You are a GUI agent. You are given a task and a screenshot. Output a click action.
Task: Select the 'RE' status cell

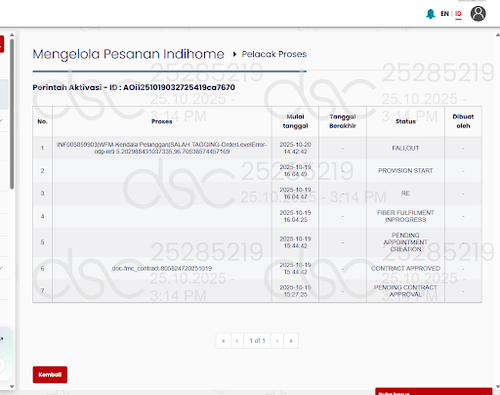406,193
